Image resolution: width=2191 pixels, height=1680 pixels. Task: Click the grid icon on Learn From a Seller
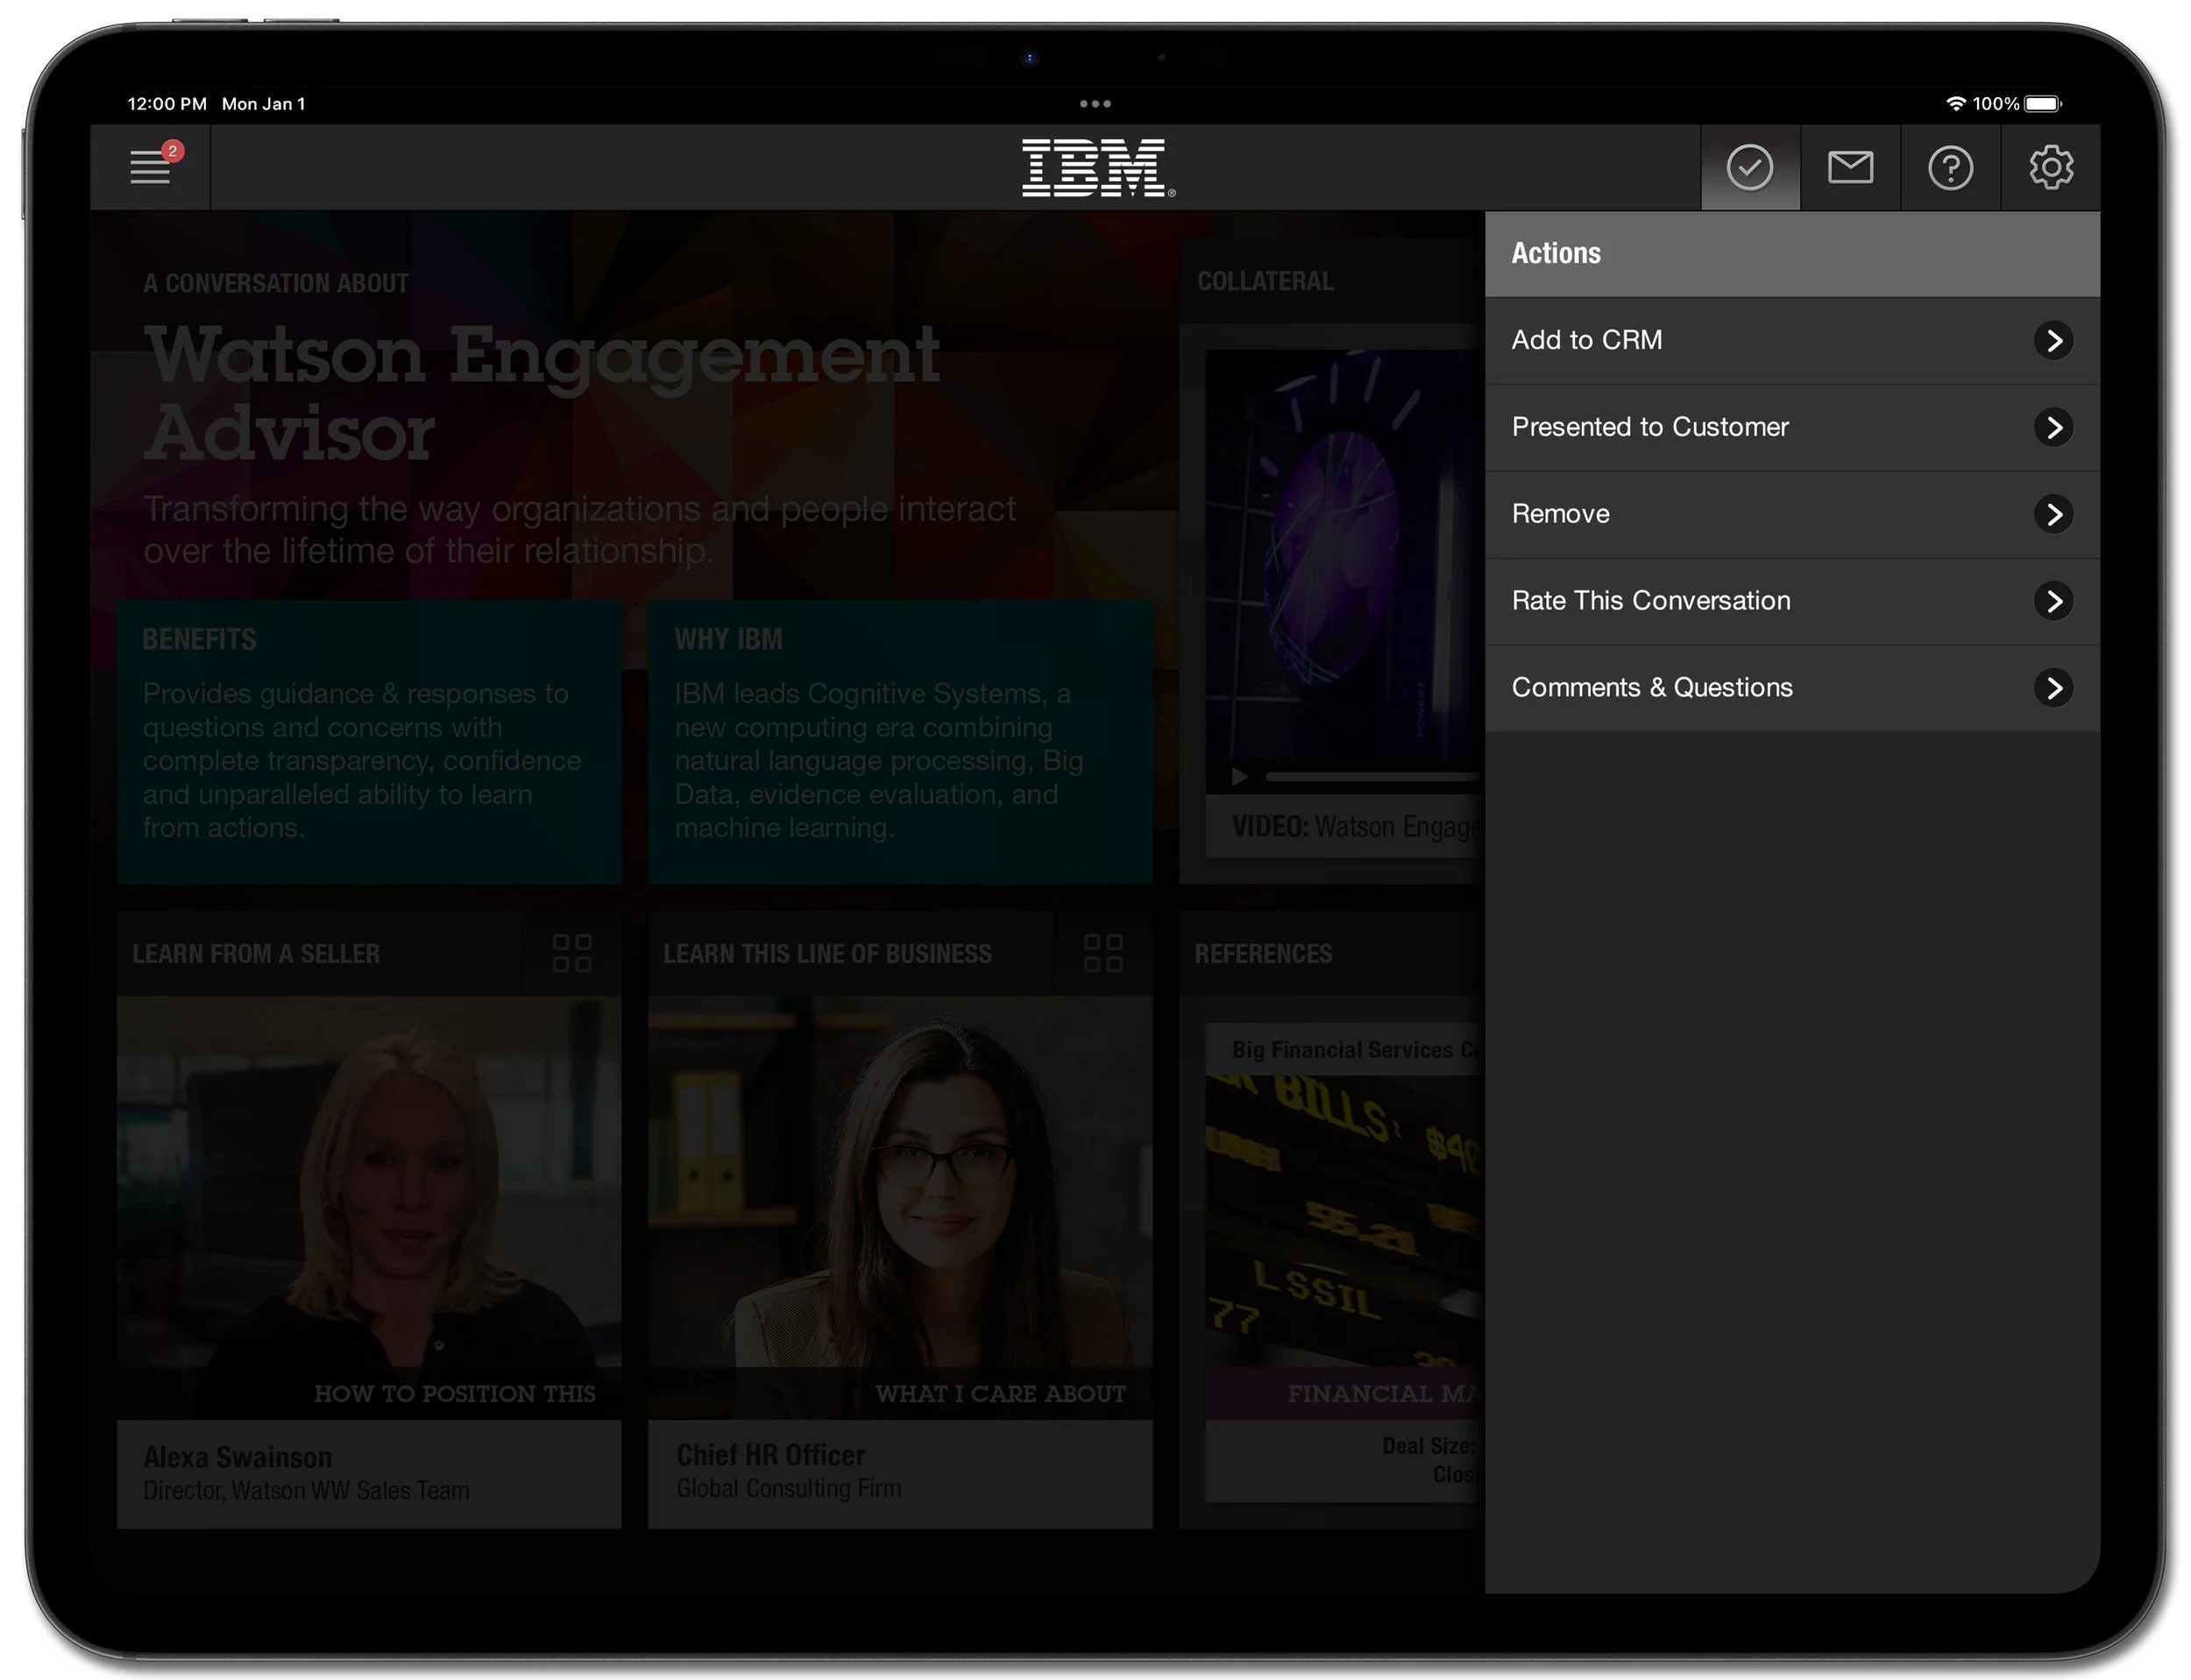coord(572,954)
